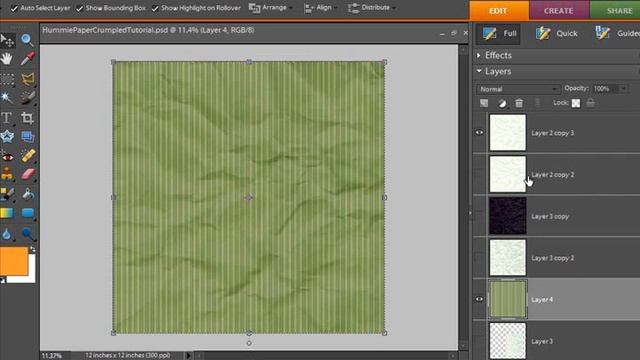
Task: Switch to Quick edit mode
Action: (x=556, y=33)
